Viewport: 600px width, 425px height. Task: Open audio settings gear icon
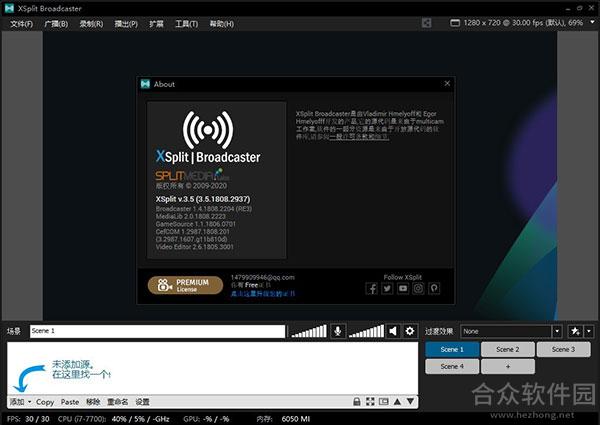pos(410,331)
